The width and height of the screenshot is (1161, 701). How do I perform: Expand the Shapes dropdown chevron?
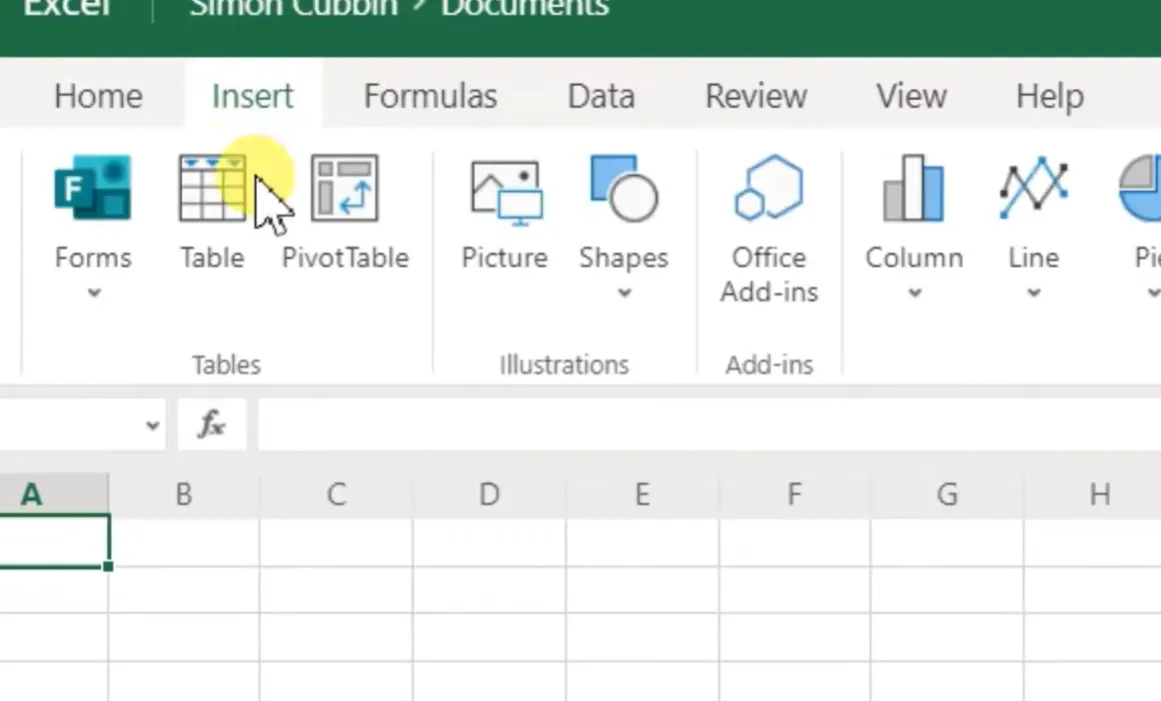tap(624, 293)
